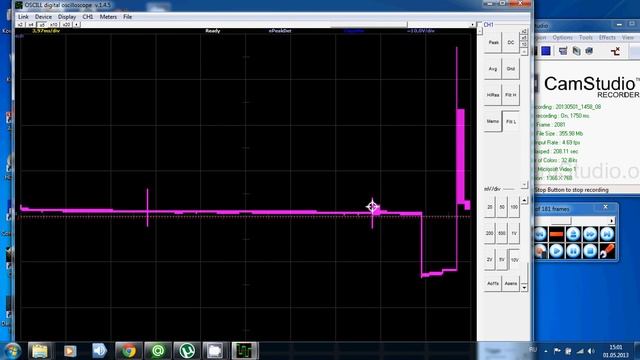Open CamStudio Options menu
This screenshot has width=640, height=360.
click(562, 38)
